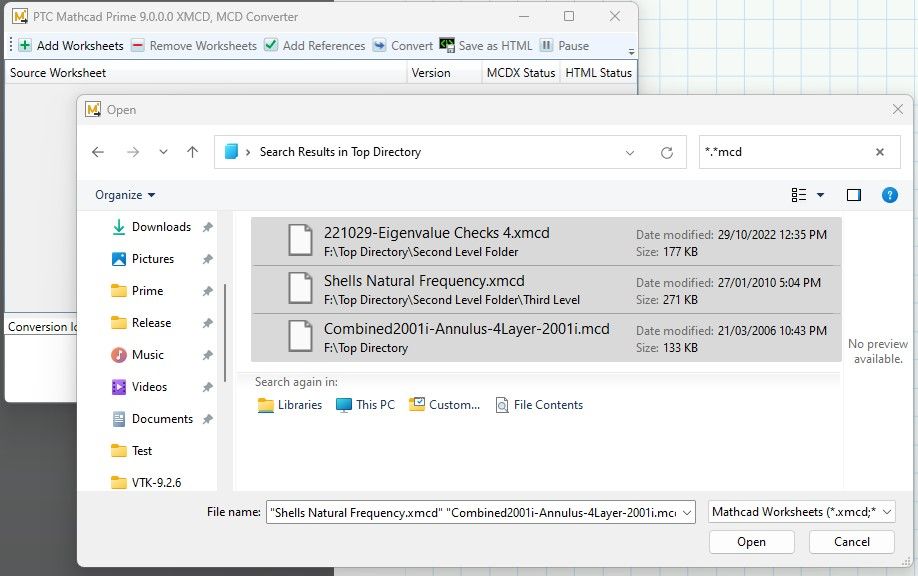
Task: Click the Open button
Action: pos(751,542)
